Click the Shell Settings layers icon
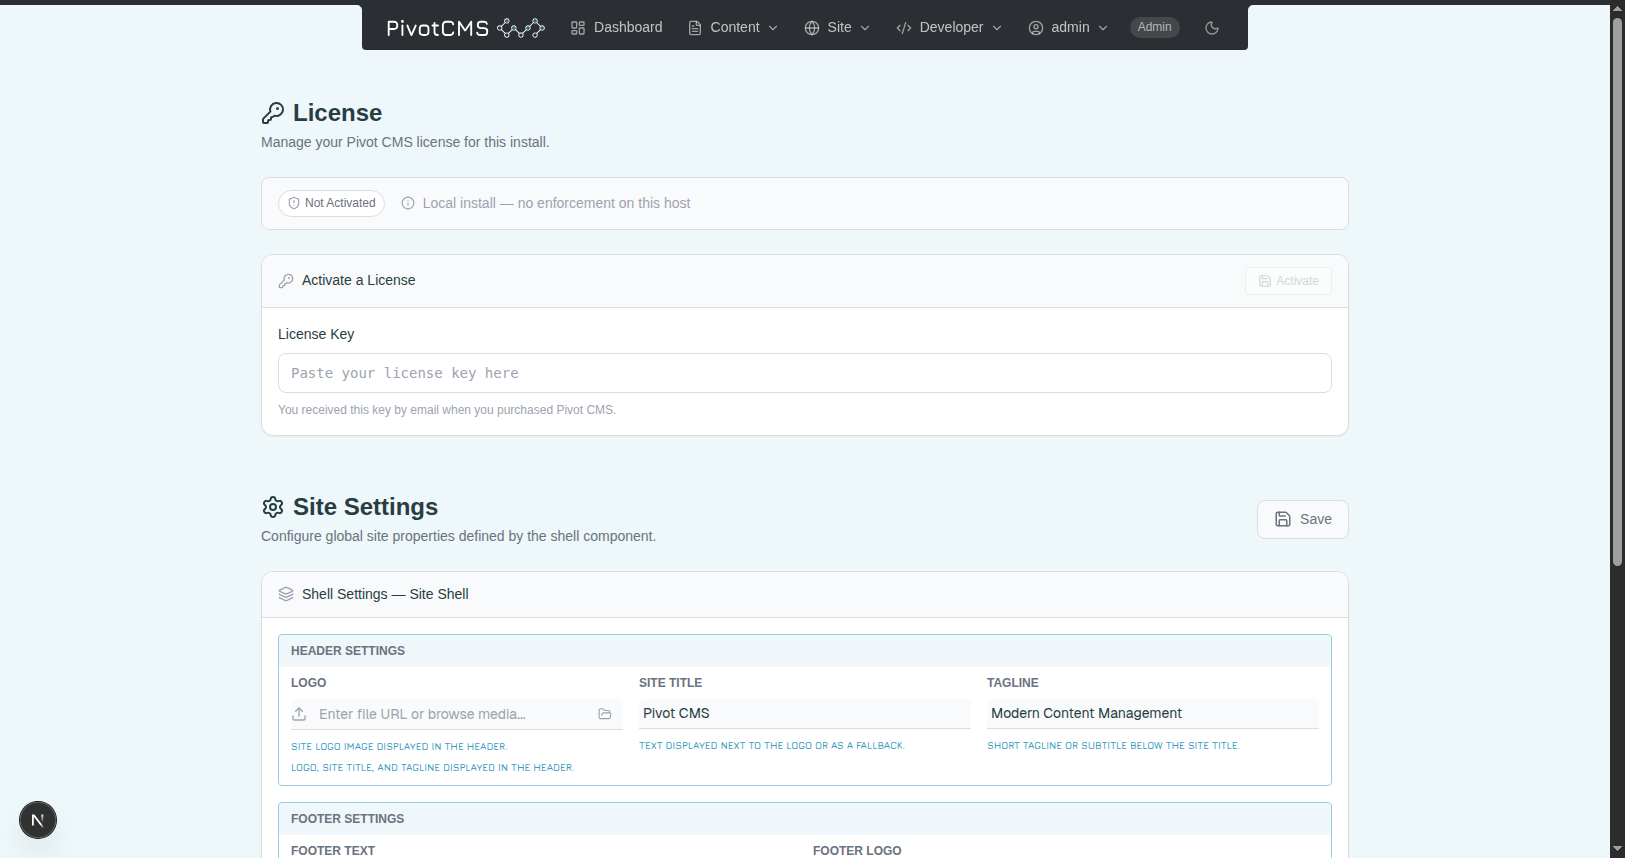1625x858 pixels. tap(286, 594)
